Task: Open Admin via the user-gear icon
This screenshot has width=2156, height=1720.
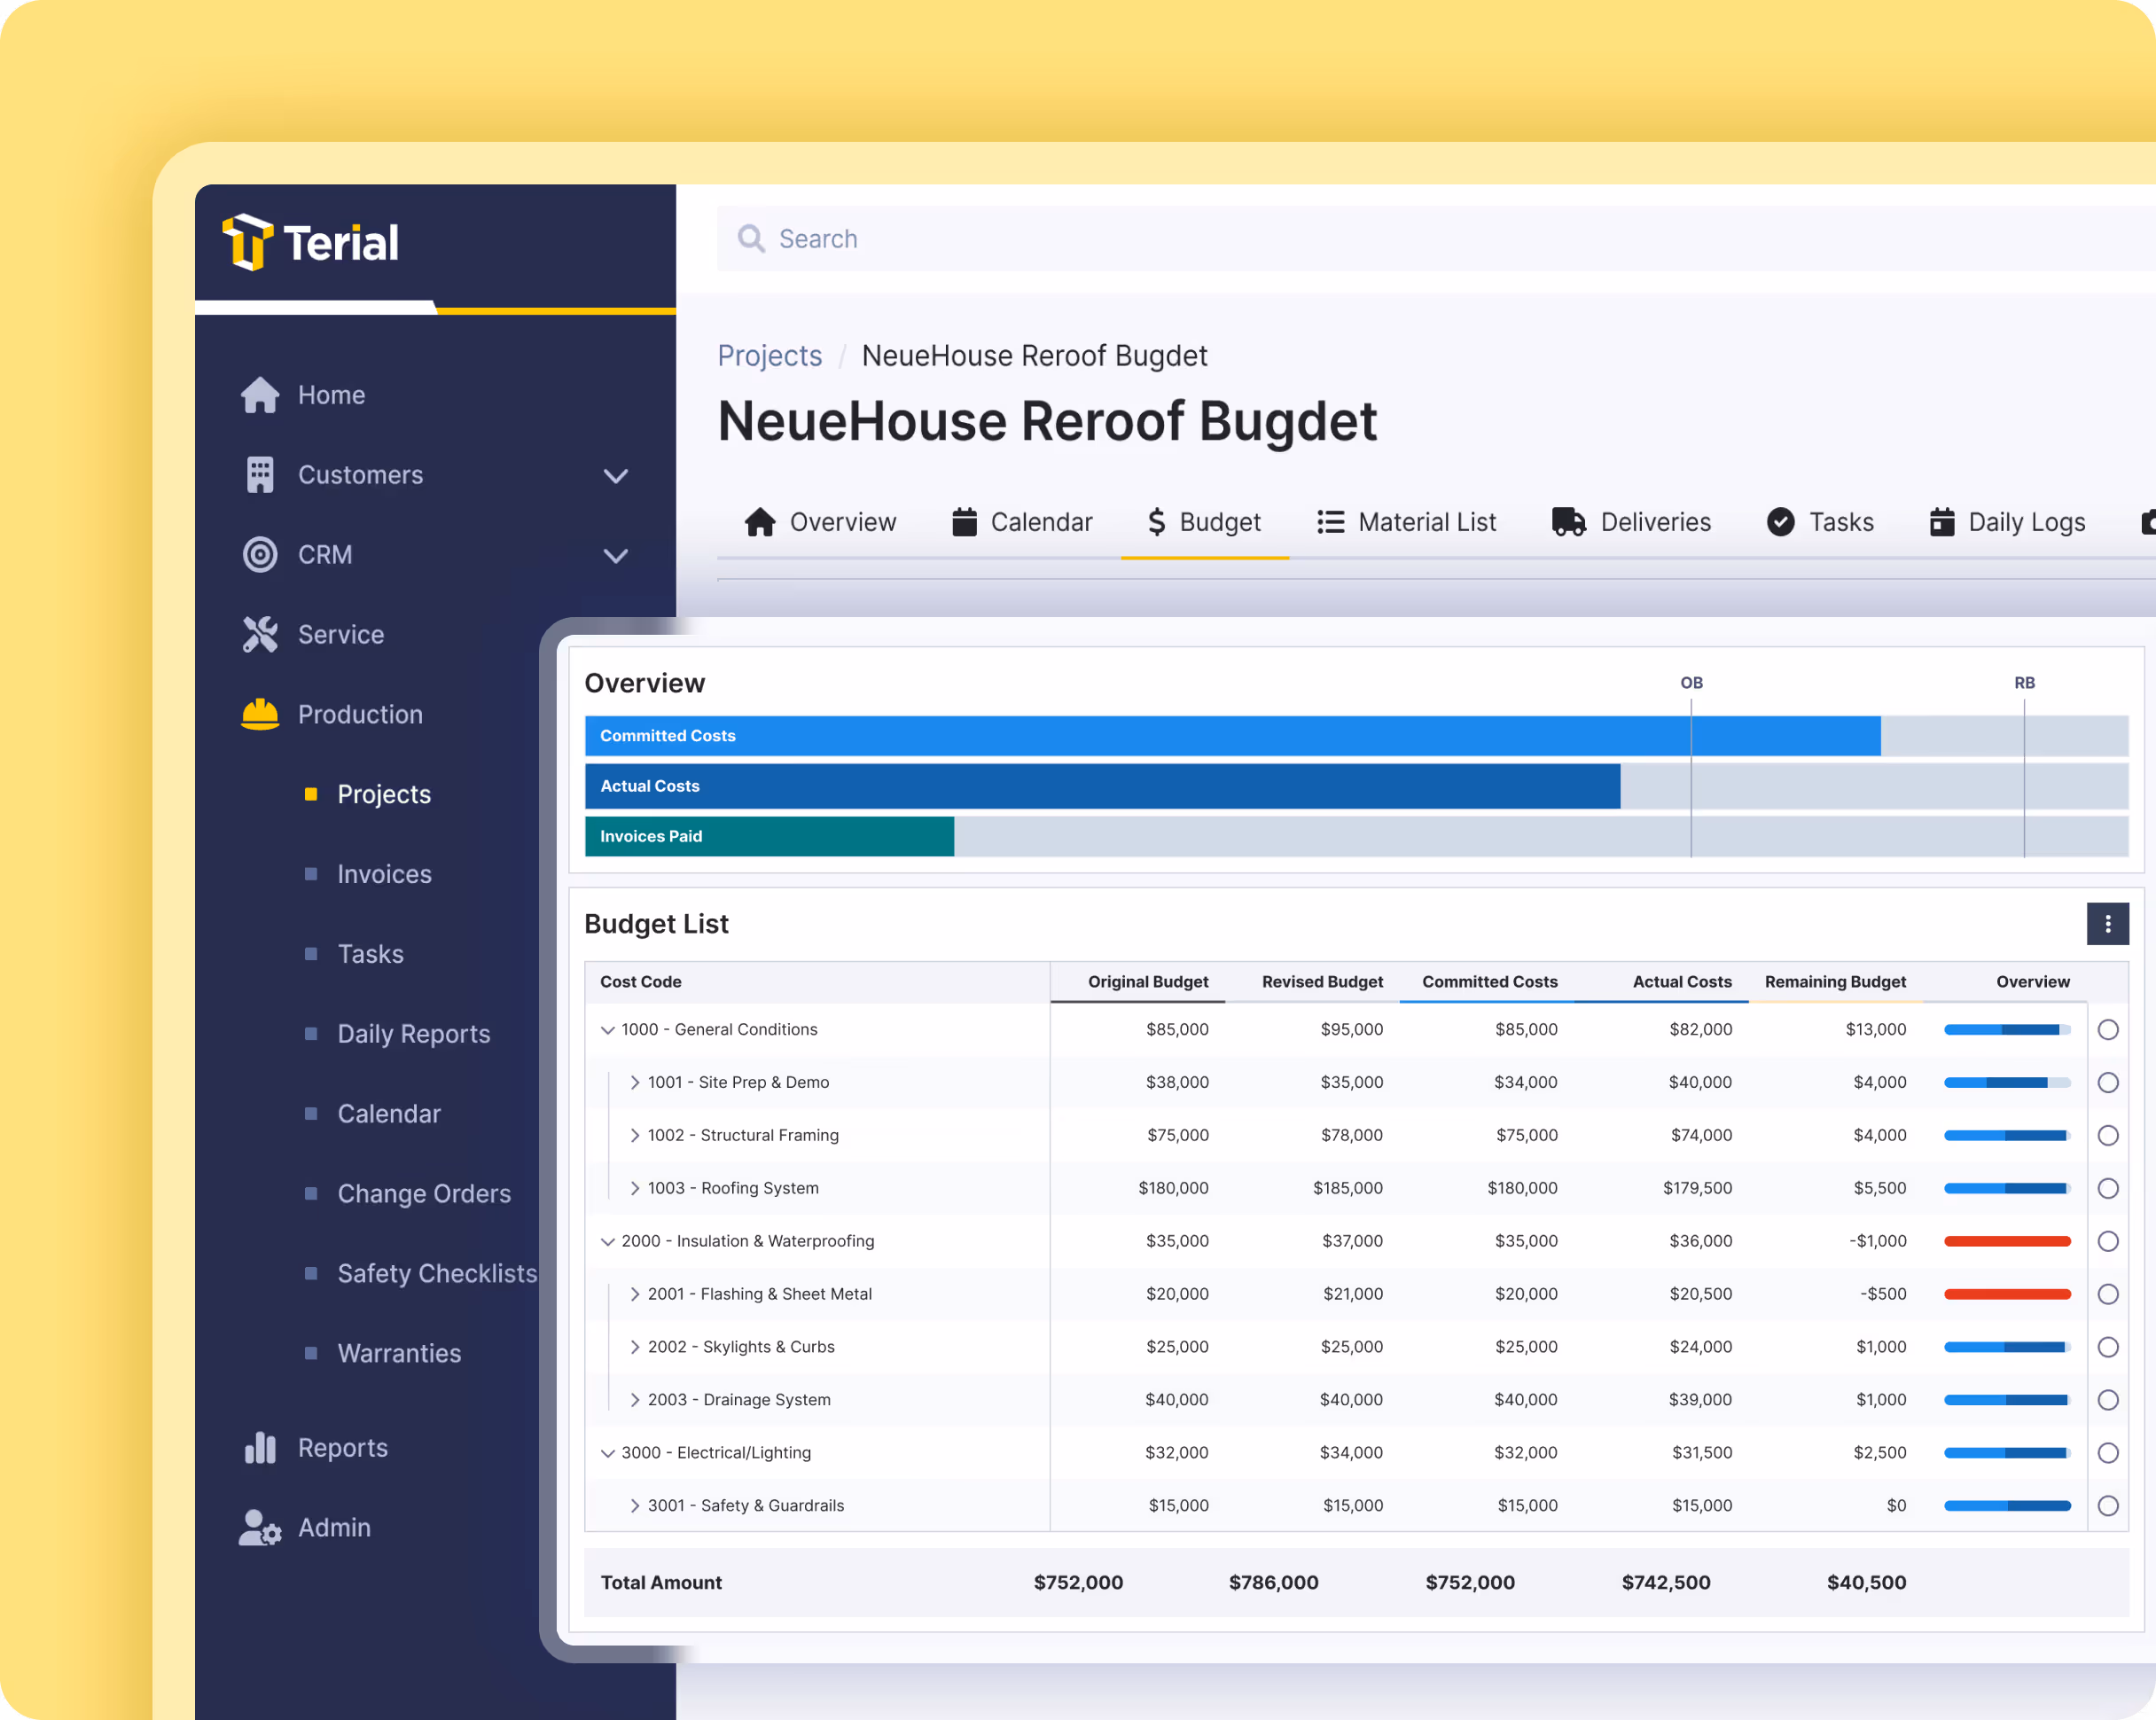Action: click(x=259, y=1527)
